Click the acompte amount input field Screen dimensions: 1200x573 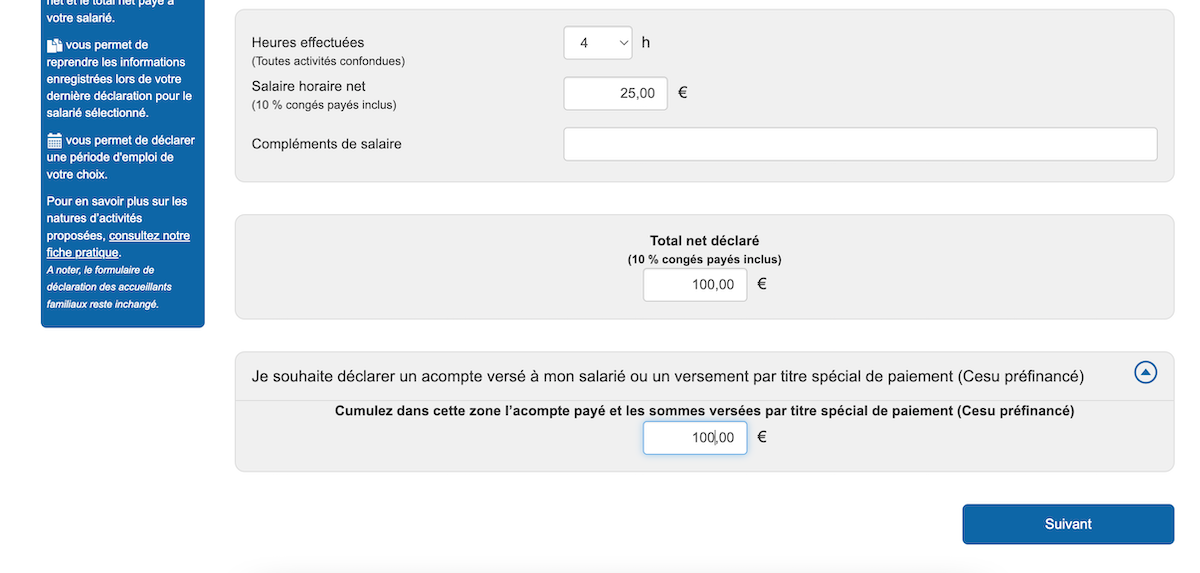(694, 437)
